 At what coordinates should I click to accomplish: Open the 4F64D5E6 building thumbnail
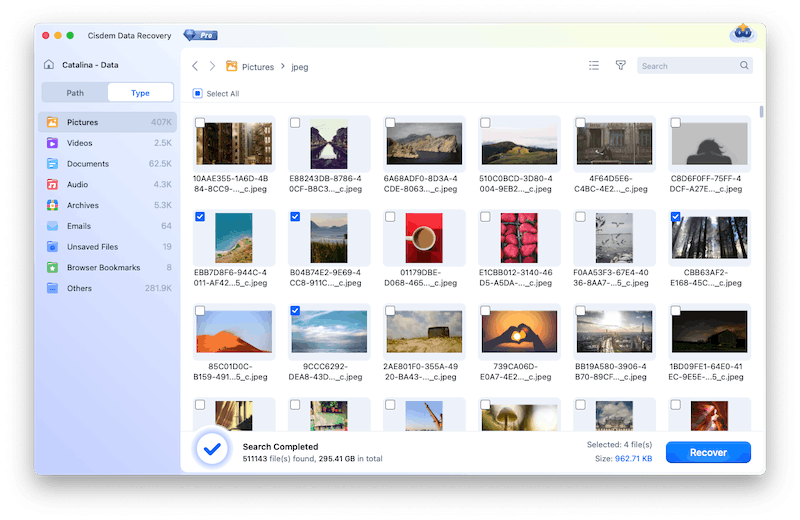pyautogui.click(x=614, y=143)
